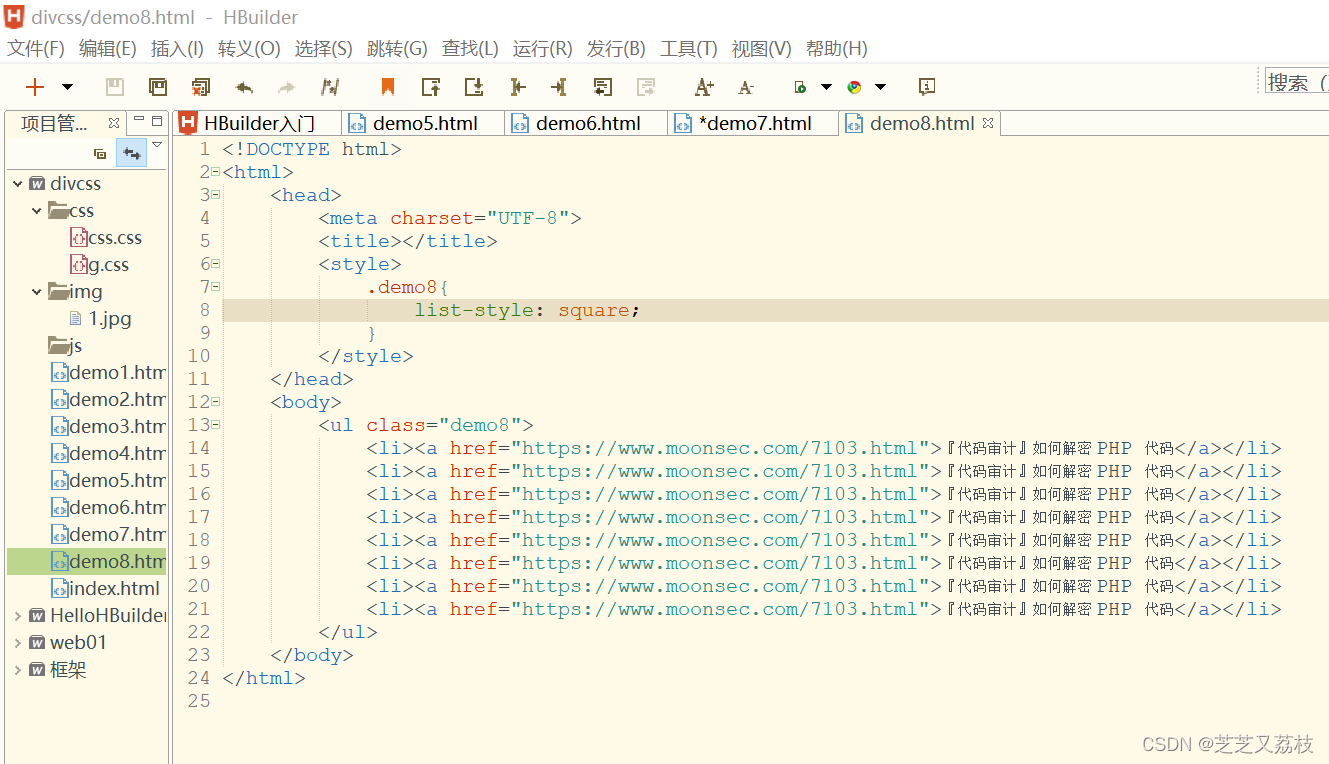
Task: Click the search box in the top right
Action: 1296,82
